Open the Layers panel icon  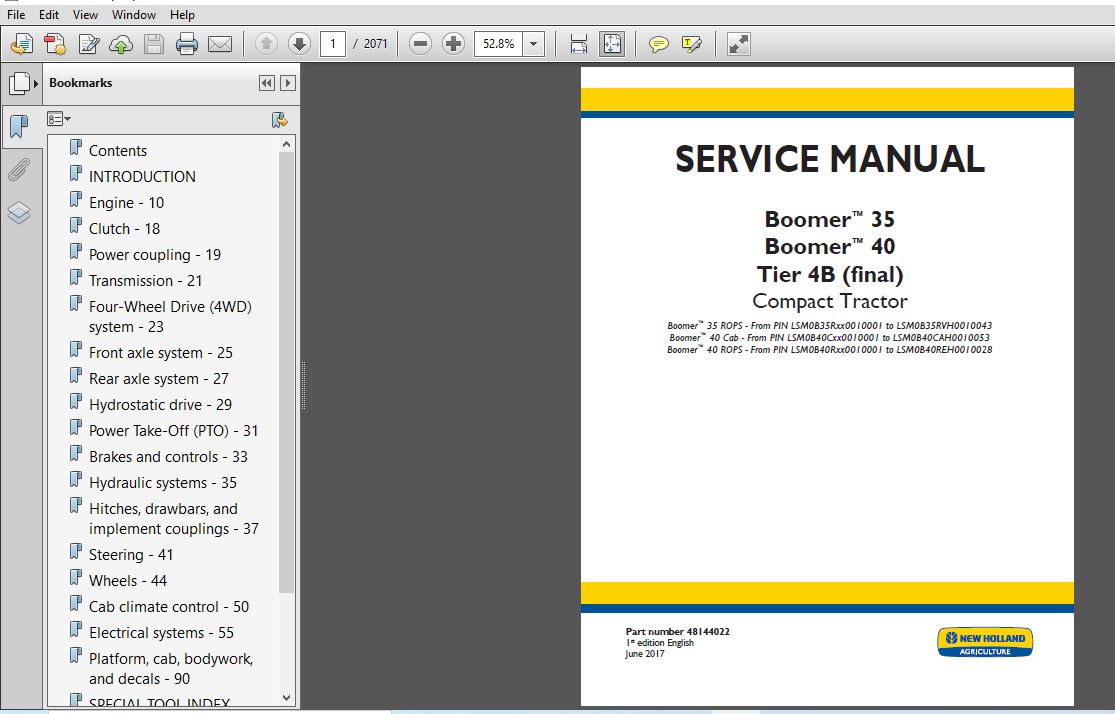pos(18,212)
